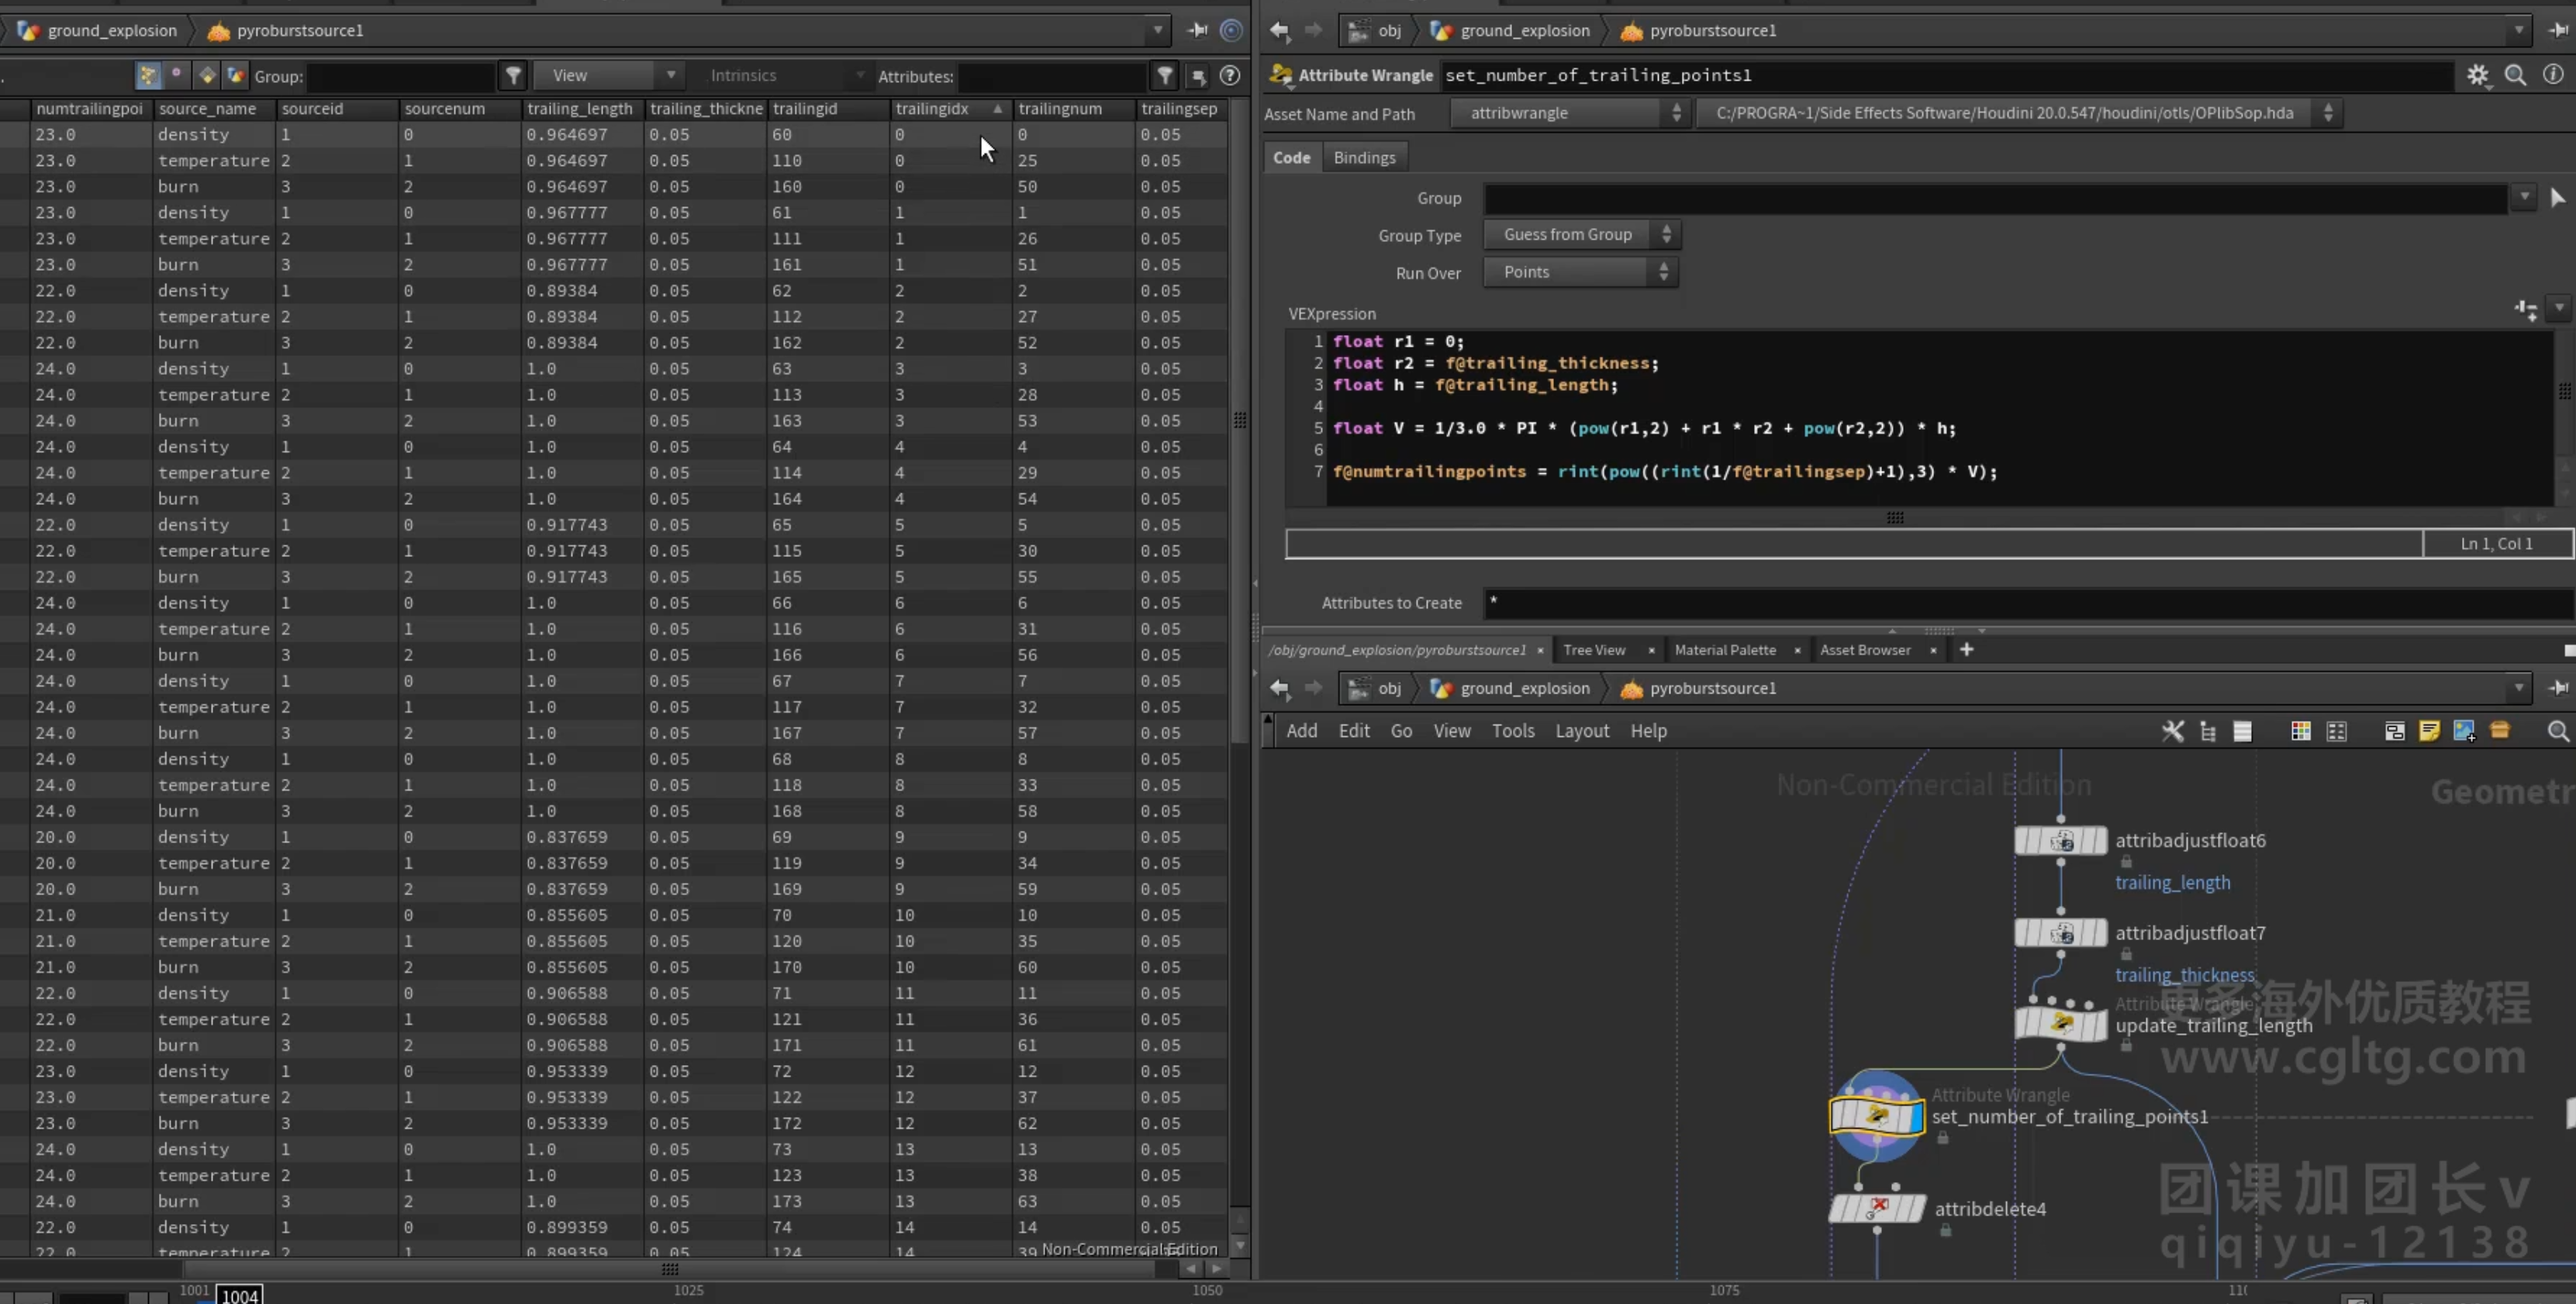Toggle the Primitives attribute mode button
The height and width of the screenshot is (1304, 2576).
tap(207, 75)
